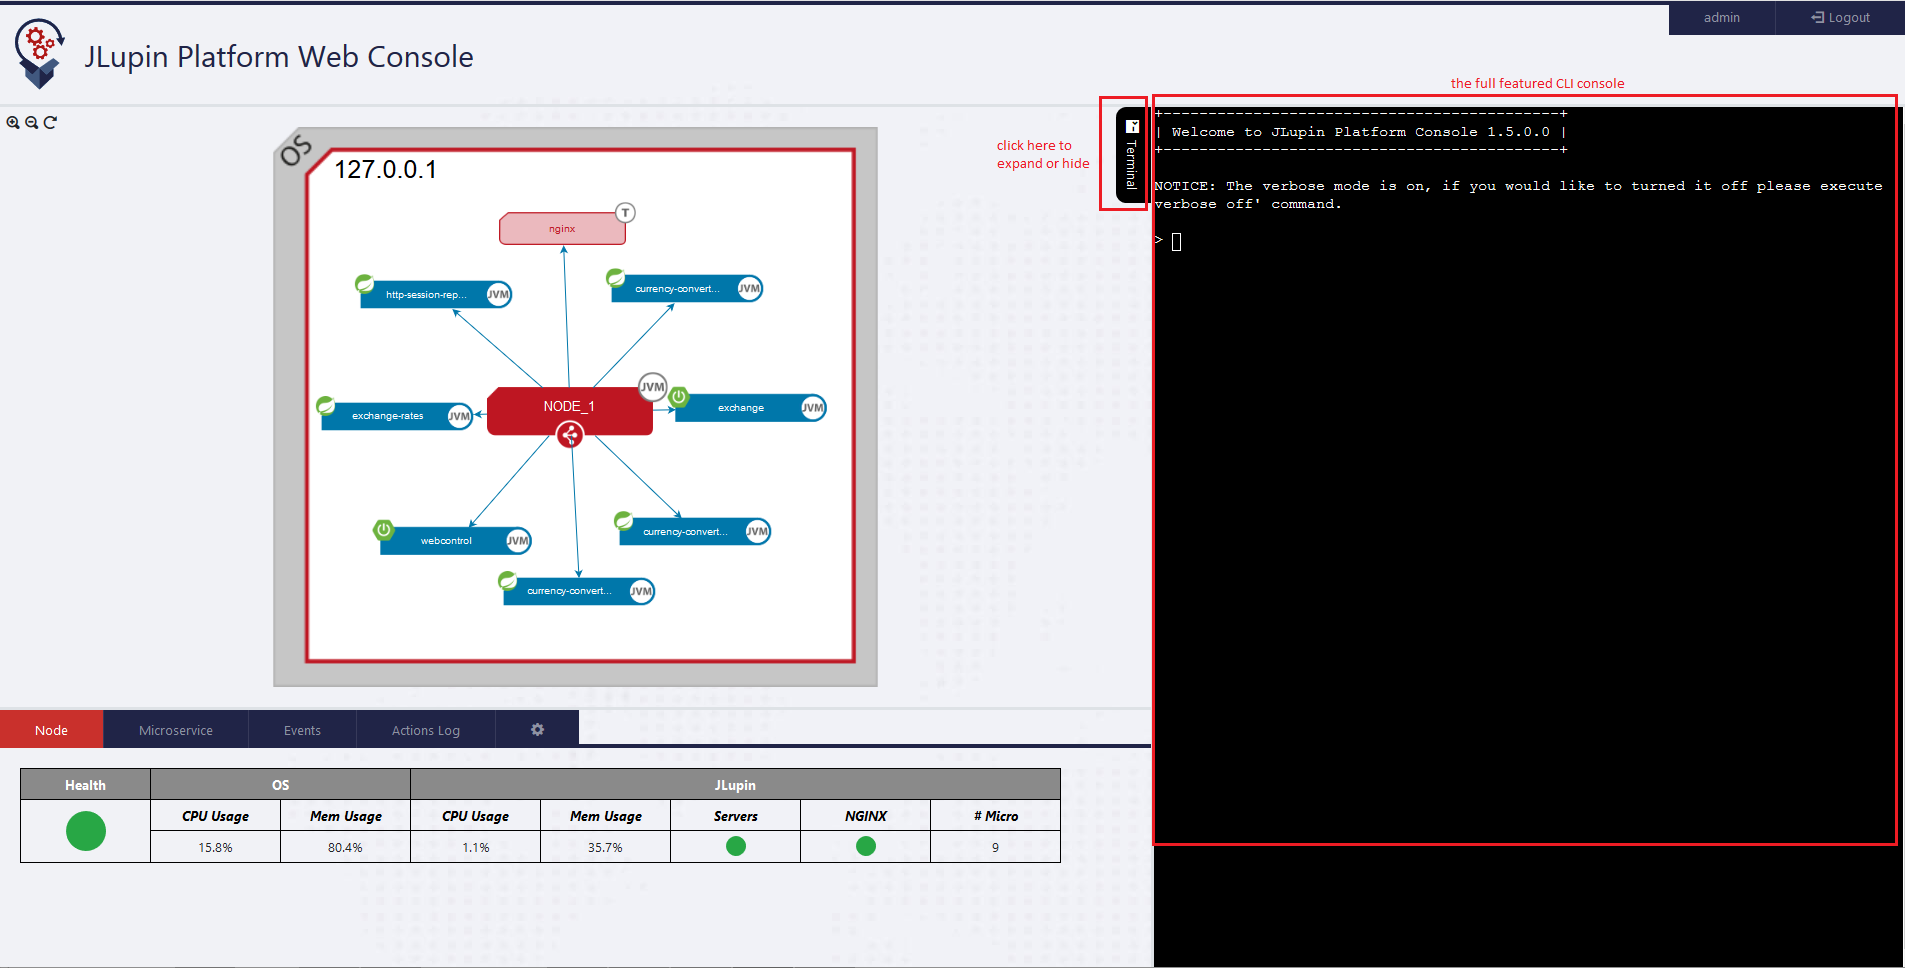Zoom out of the node diagram
1905x968 pixels.
32,122
